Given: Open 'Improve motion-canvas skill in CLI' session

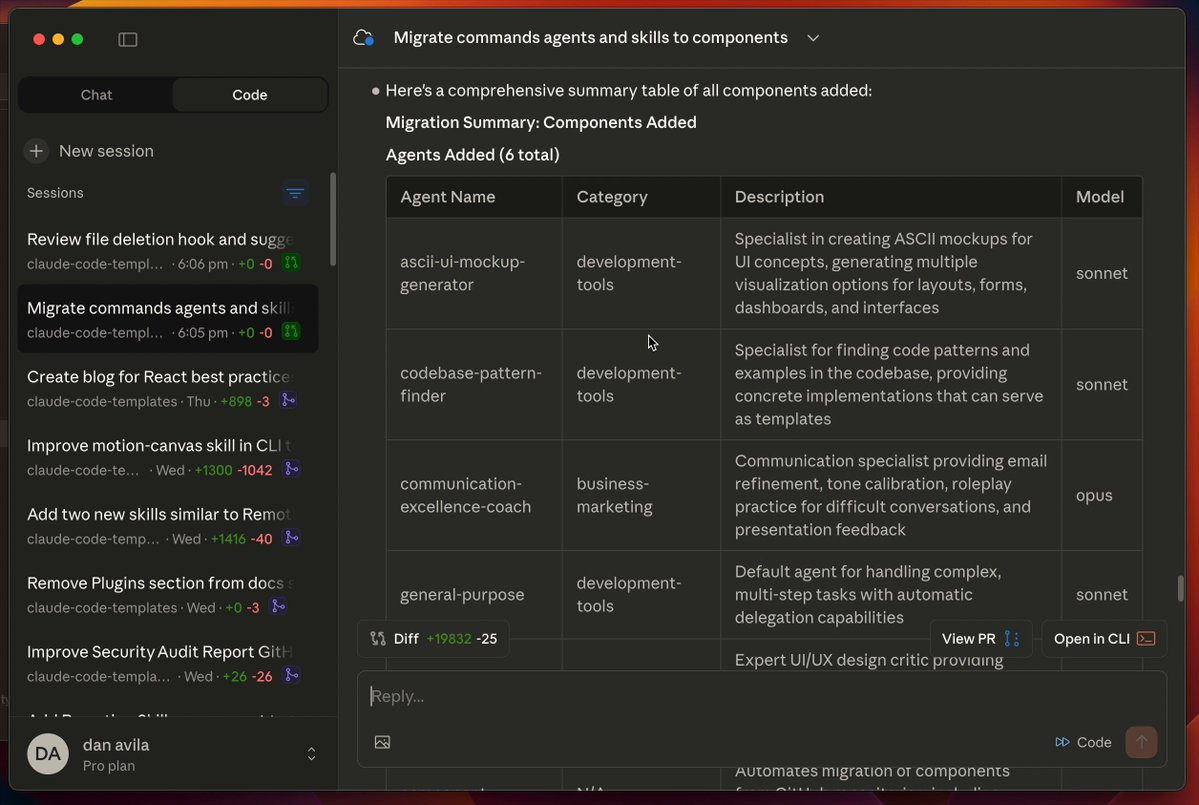Looking at the screenshot, I should pyautogui.click(x=167, y=456).
